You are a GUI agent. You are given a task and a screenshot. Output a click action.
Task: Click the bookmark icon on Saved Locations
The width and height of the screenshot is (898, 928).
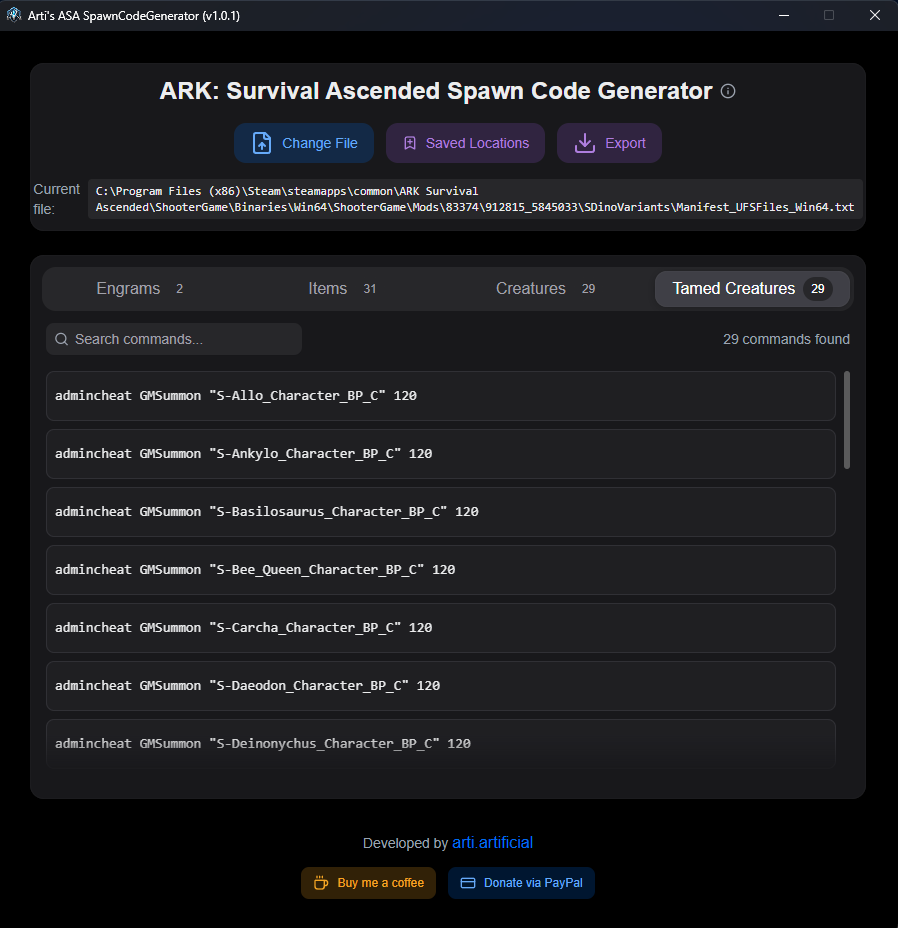410,143
